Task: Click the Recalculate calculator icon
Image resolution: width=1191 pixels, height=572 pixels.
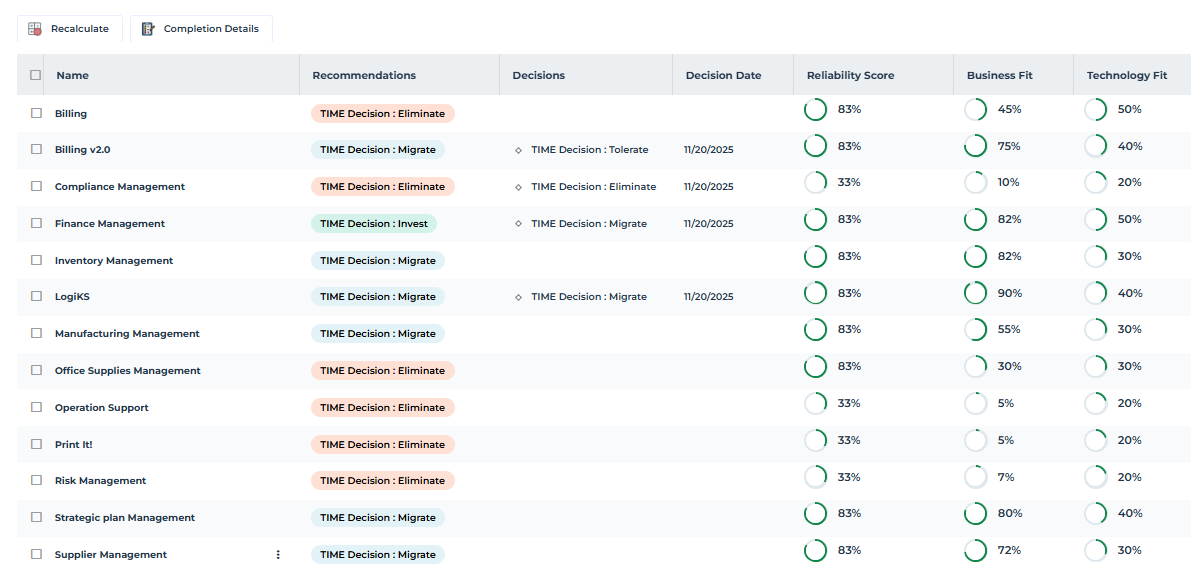Action: point(35,29)
